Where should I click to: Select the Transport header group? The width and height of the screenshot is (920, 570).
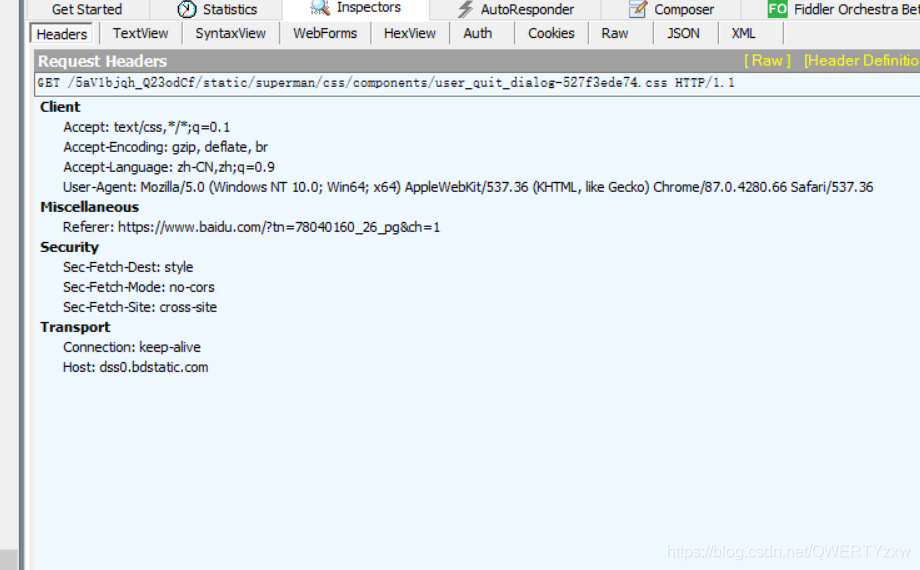(75, 327)
